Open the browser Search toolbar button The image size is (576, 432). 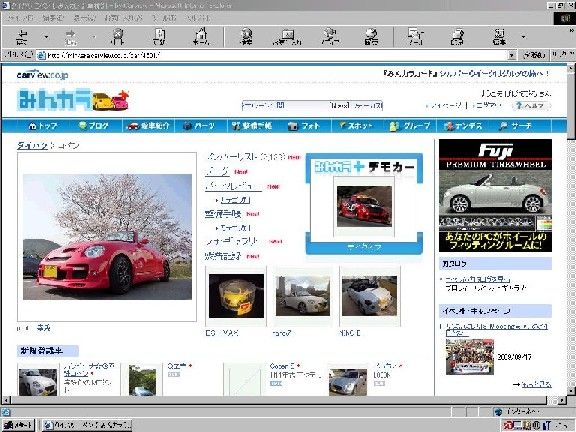pyautogui.click(x=246, y=37)
